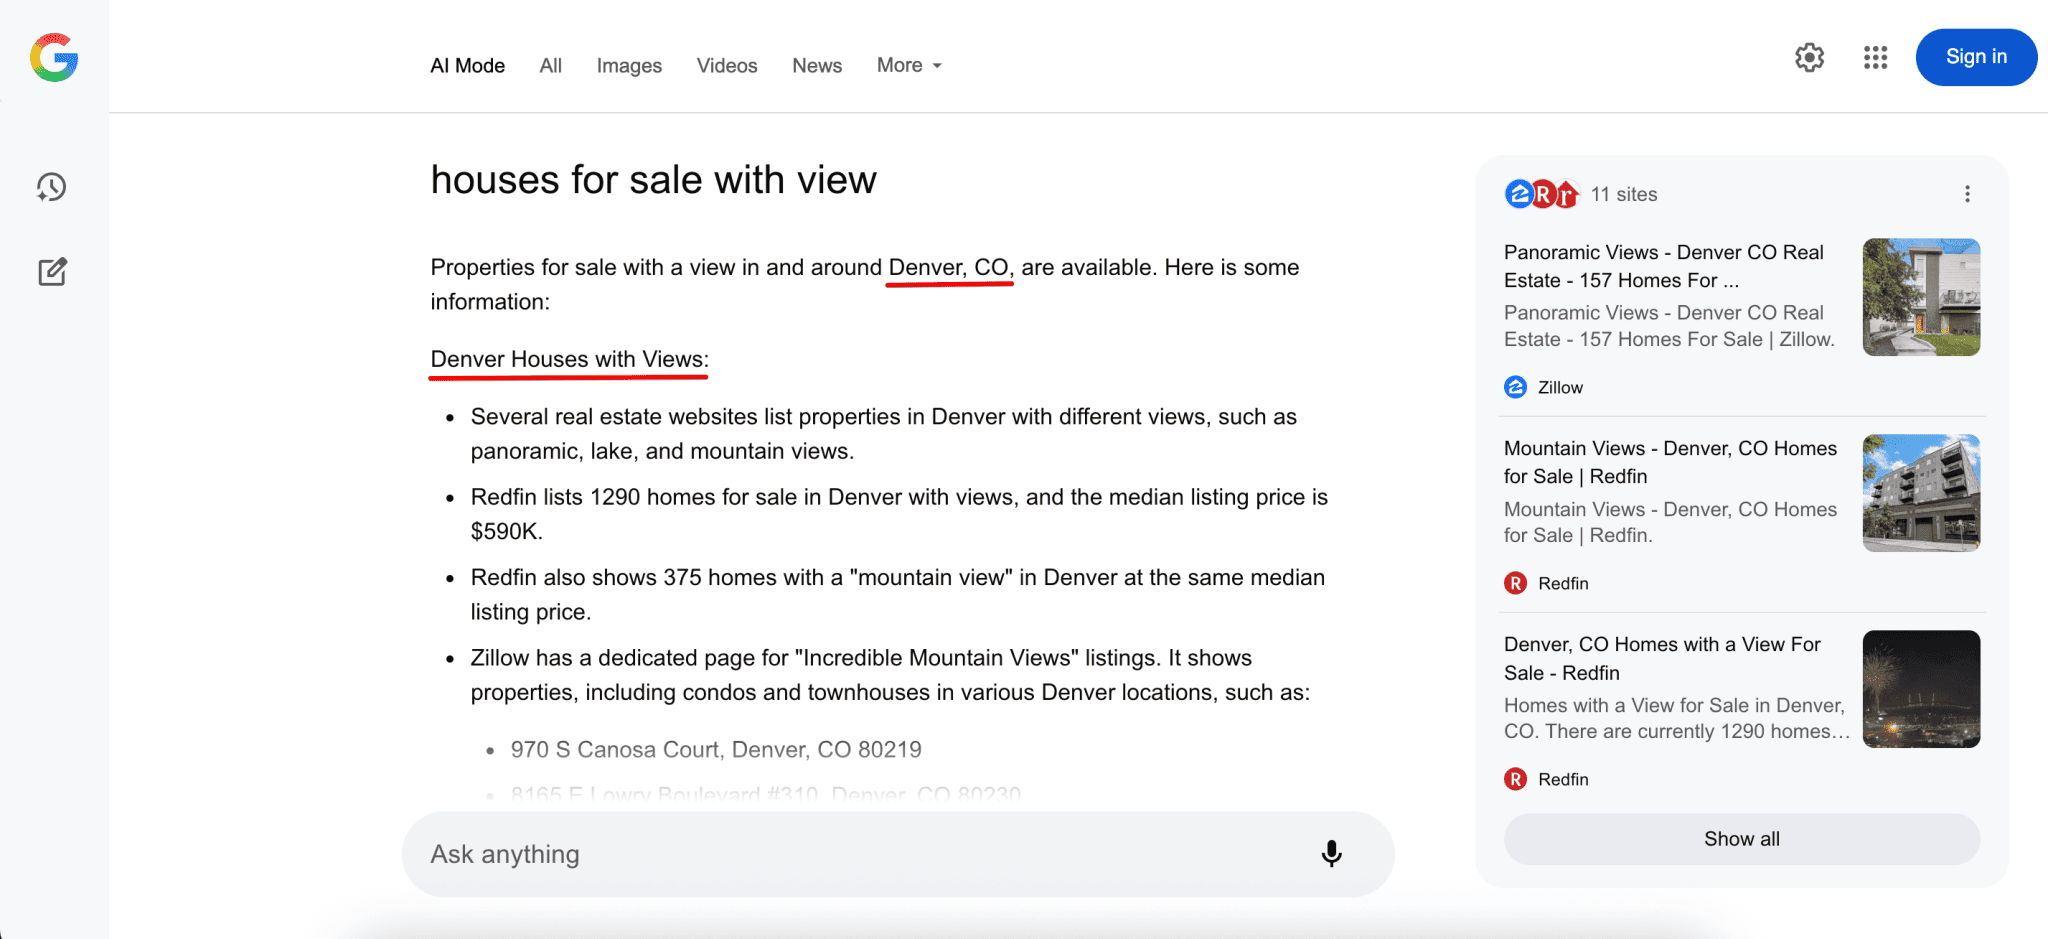Start a new search with compose icon
This screenshot has width=2048, height=939.
(52, 272)
